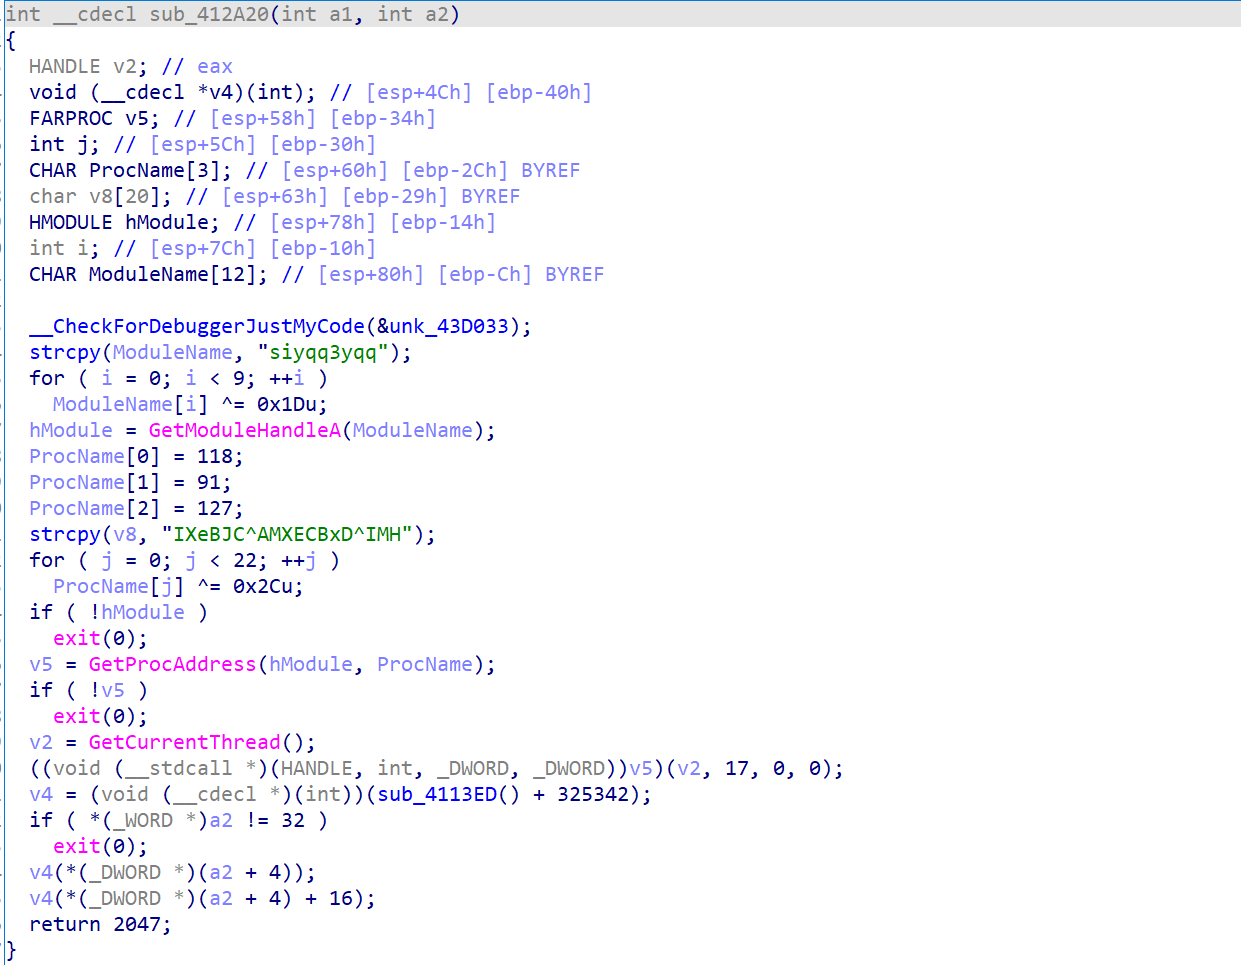1241x965 pixels.
Task: Select the number 32 in the a2 comparison
Action: pos(293,820)
